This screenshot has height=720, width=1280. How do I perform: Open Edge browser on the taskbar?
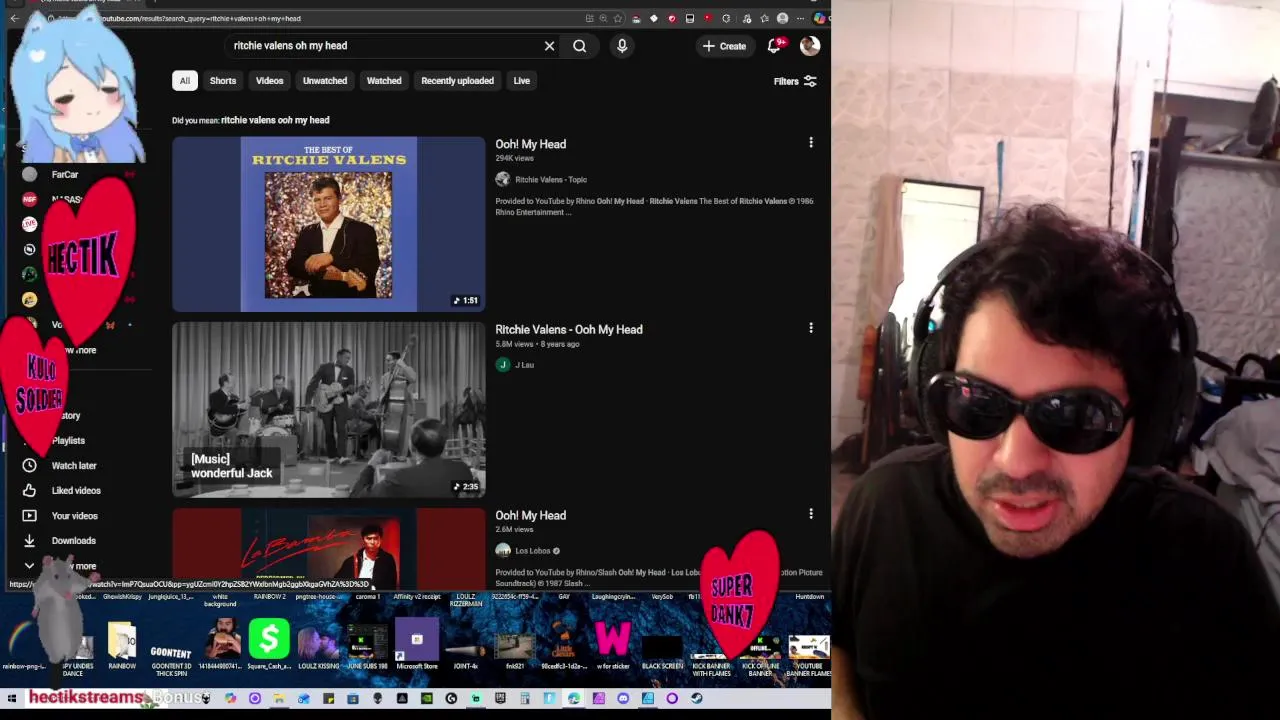tap(574, 699)
